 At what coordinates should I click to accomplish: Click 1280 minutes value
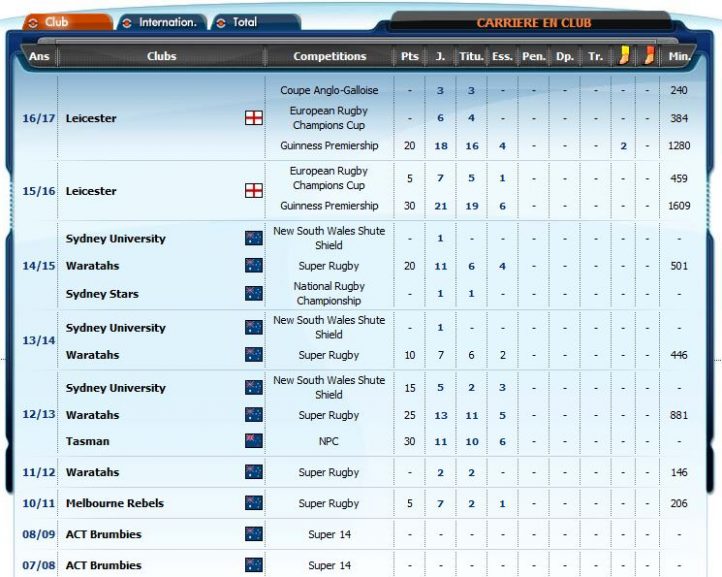[x=679, y=146]
